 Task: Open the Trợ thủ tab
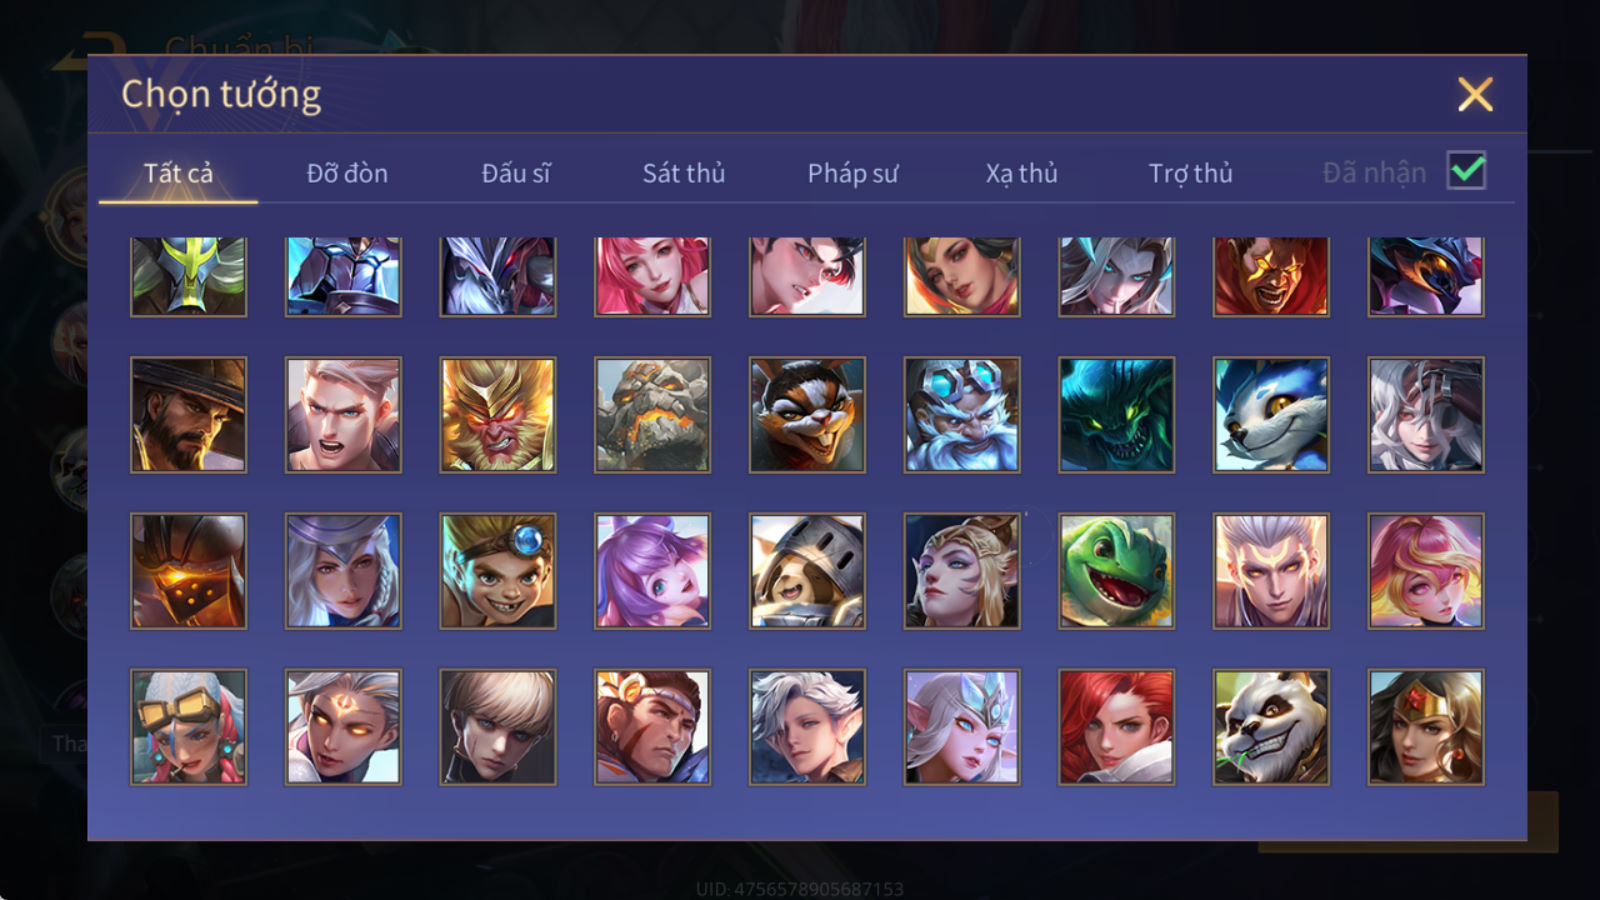point(1190,173)
